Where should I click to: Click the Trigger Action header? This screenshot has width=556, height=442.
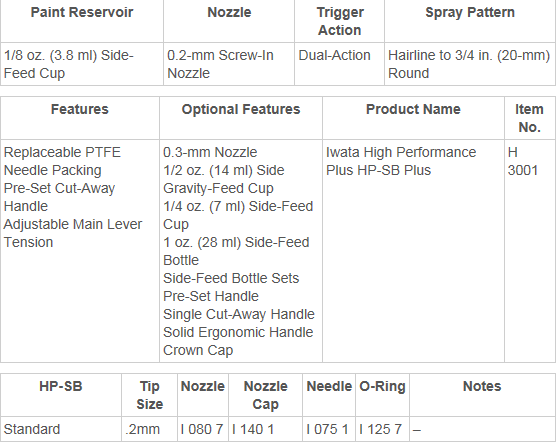(340, 21)
